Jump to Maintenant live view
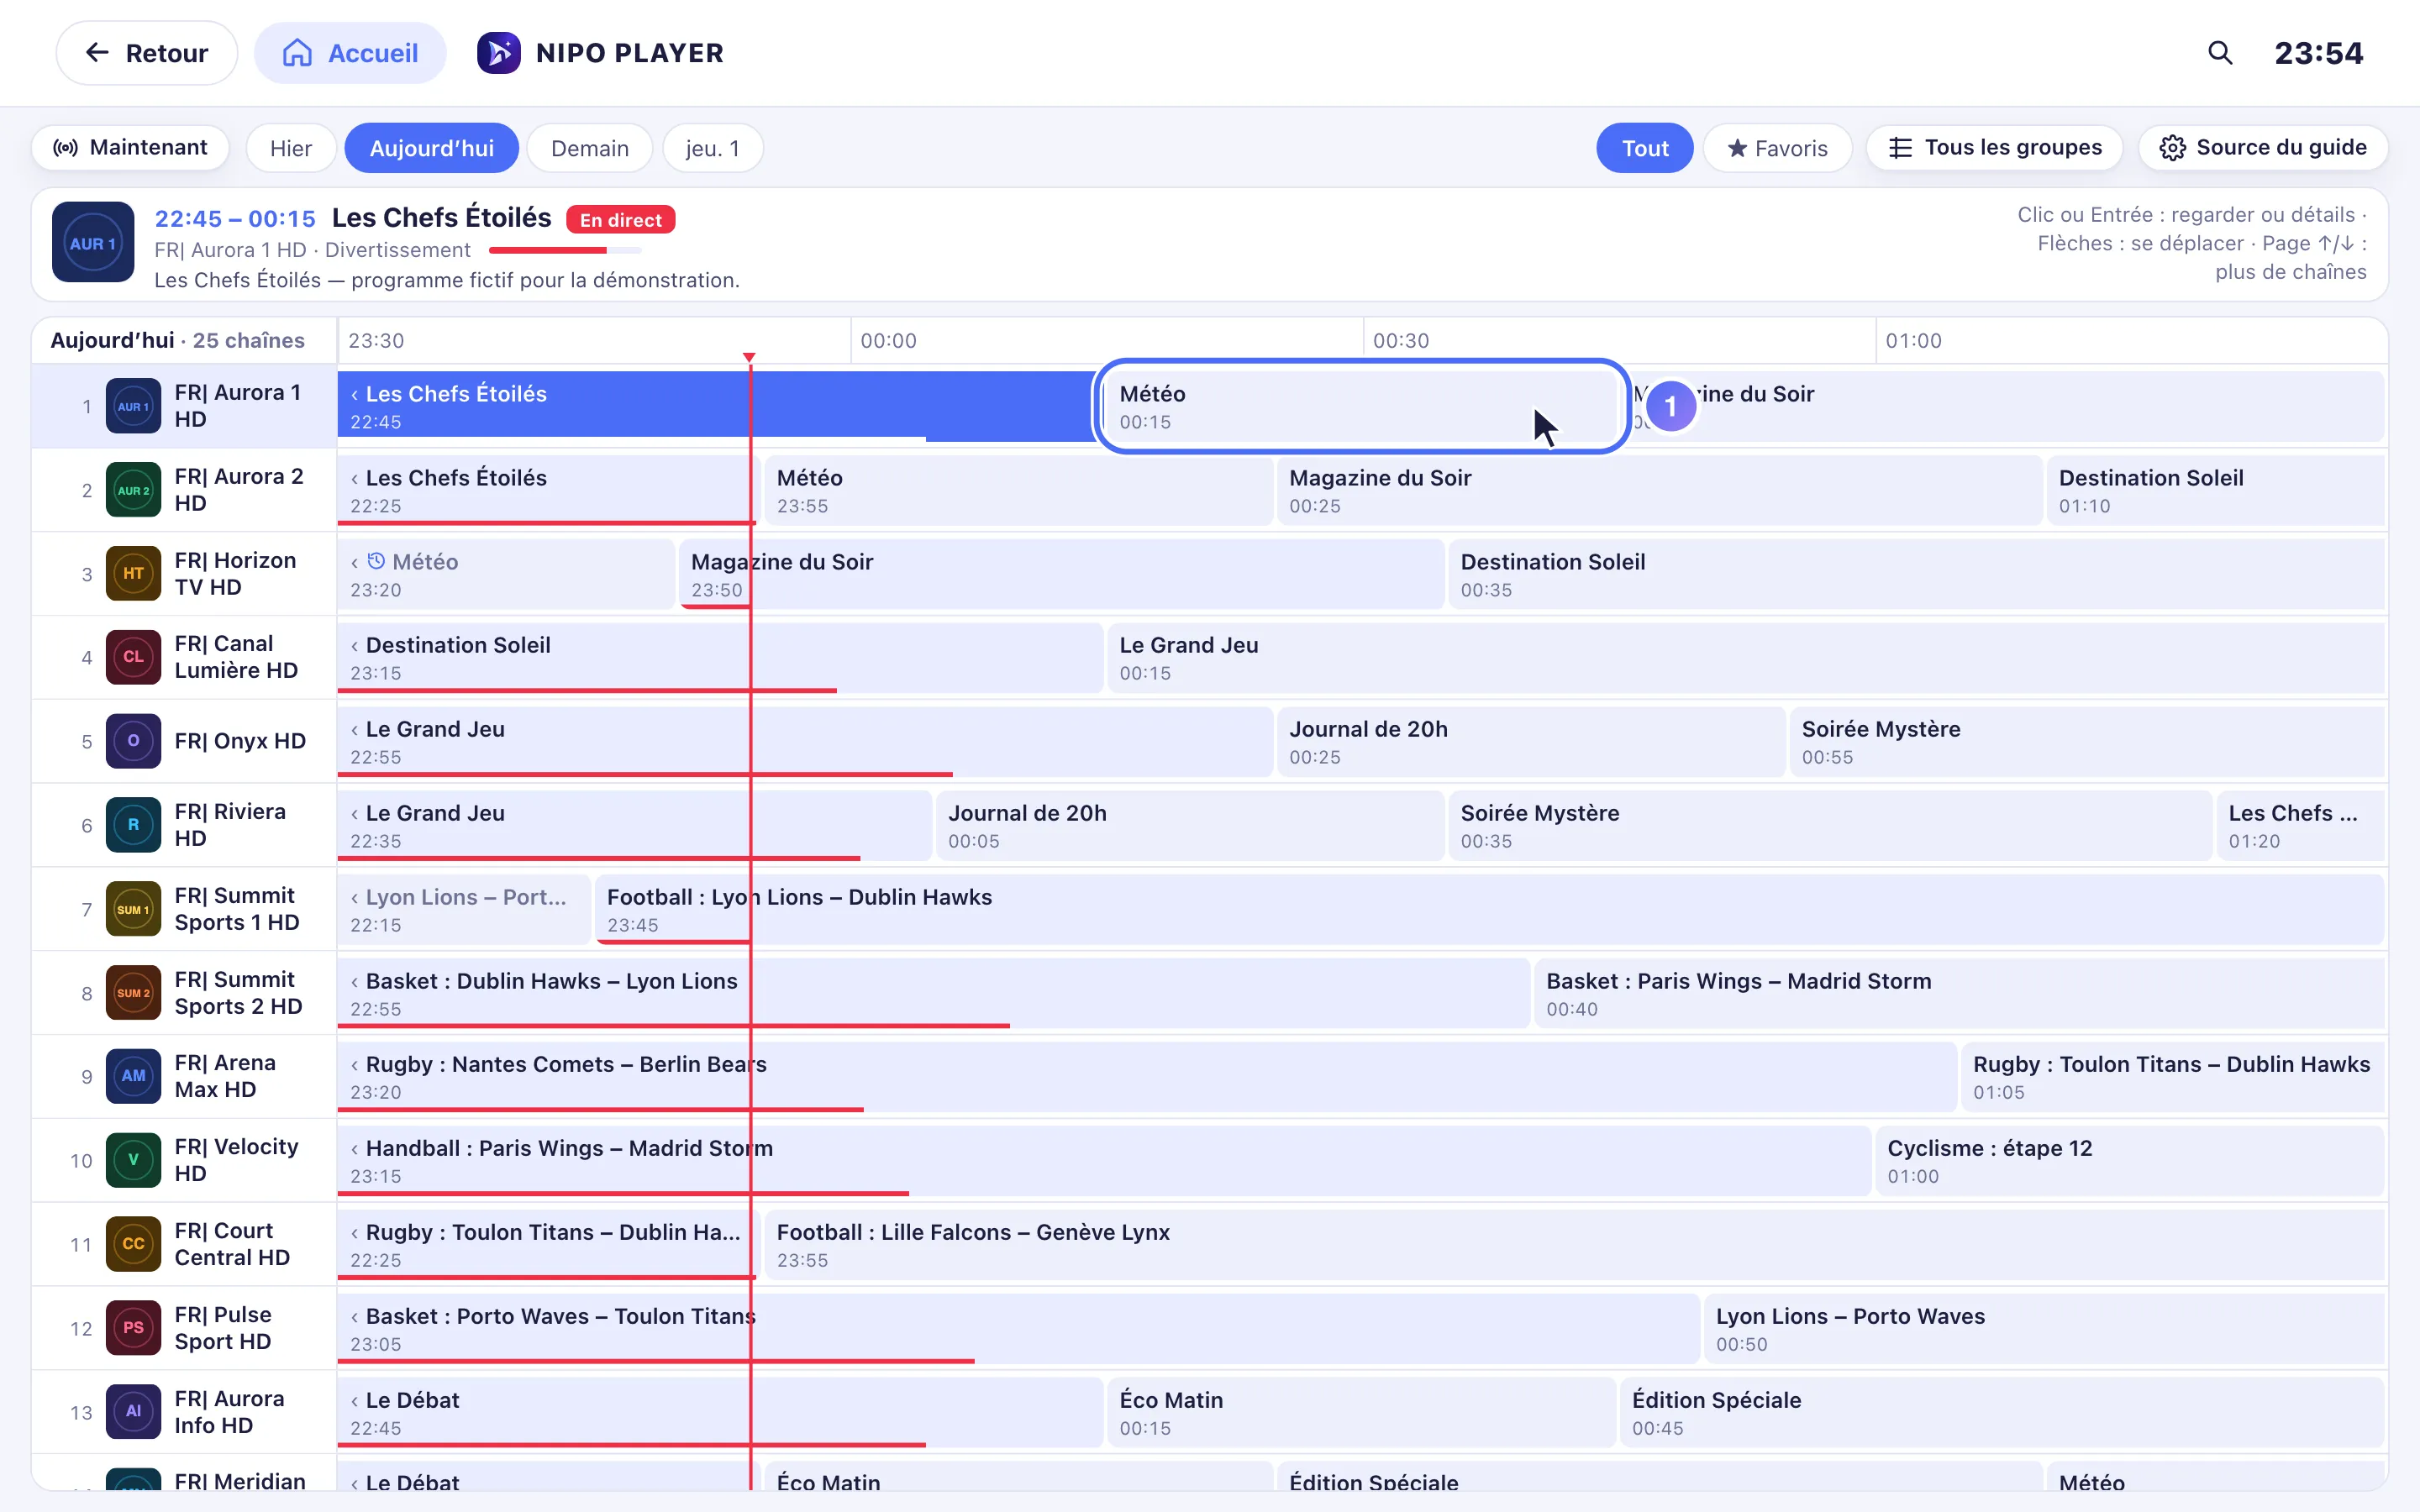Screen dimensions: 2420x1512 click(130, 148)
